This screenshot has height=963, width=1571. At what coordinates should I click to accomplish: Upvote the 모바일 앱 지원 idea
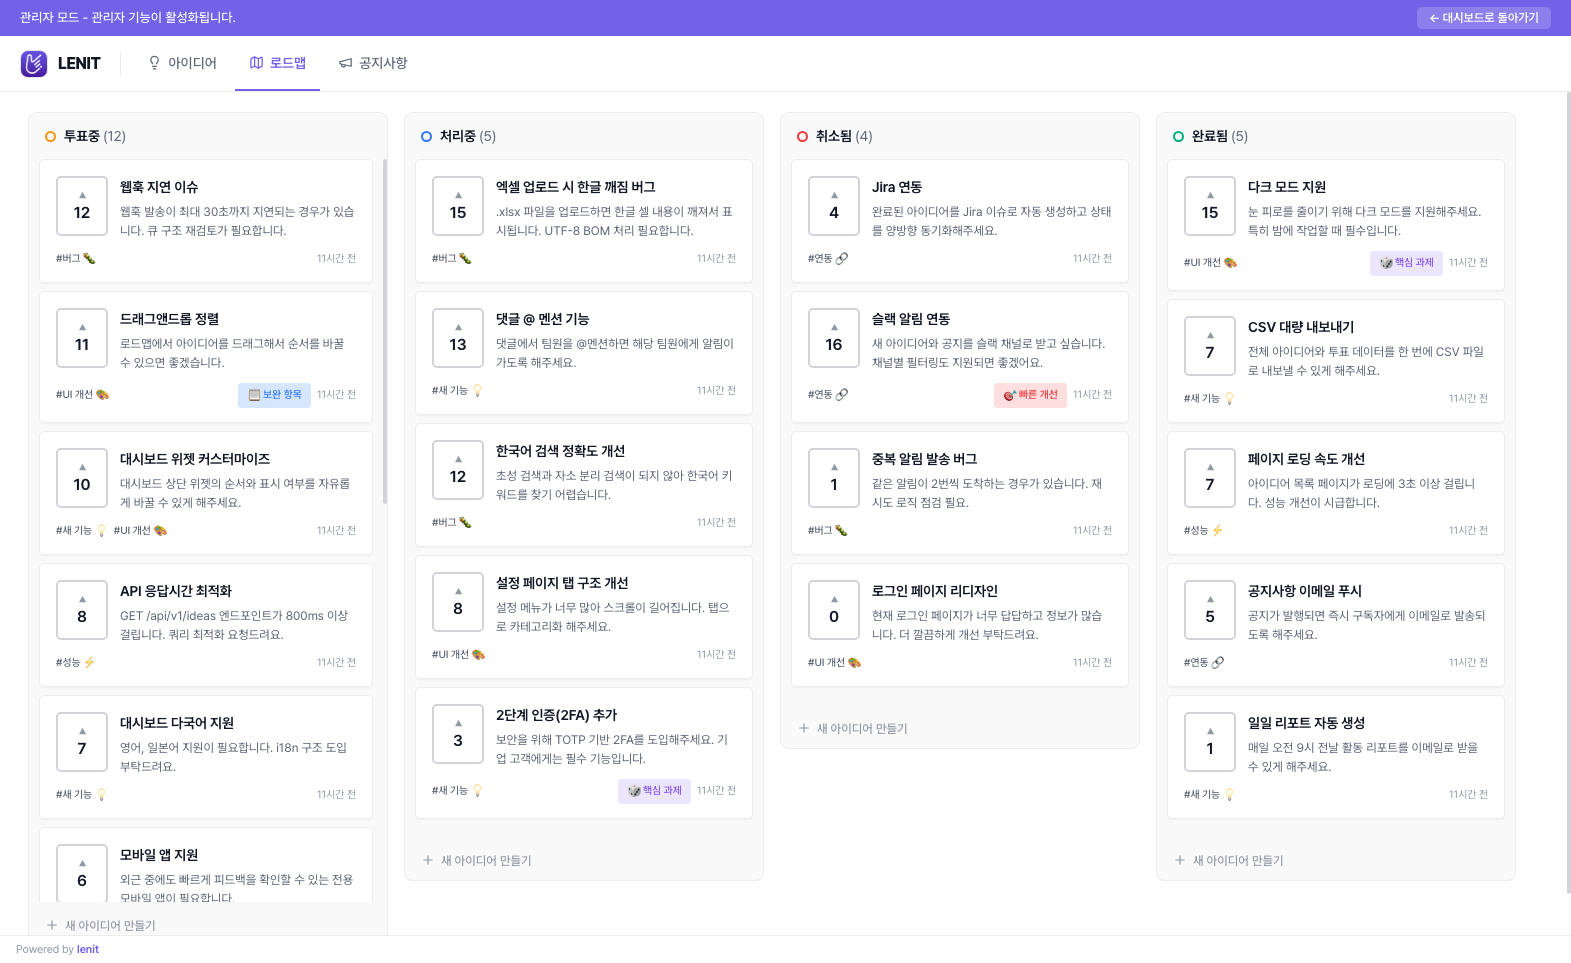pyautogui.click(x=82, y=873)
